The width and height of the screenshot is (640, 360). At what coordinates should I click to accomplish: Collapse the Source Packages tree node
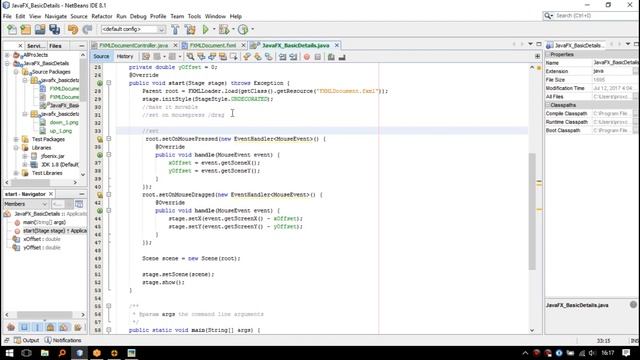[x=16, y=72]
